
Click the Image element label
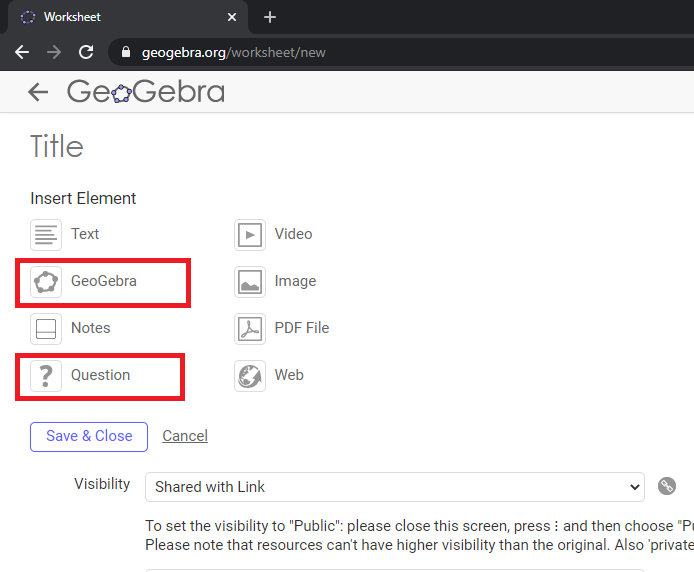tap(295, 282)
